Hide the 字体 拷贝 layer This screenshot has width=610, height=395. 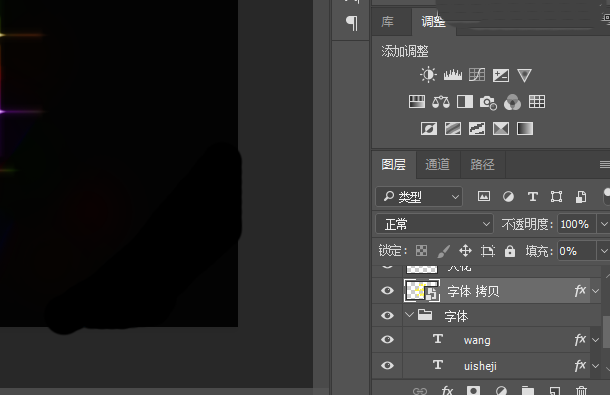coord(387,290)
